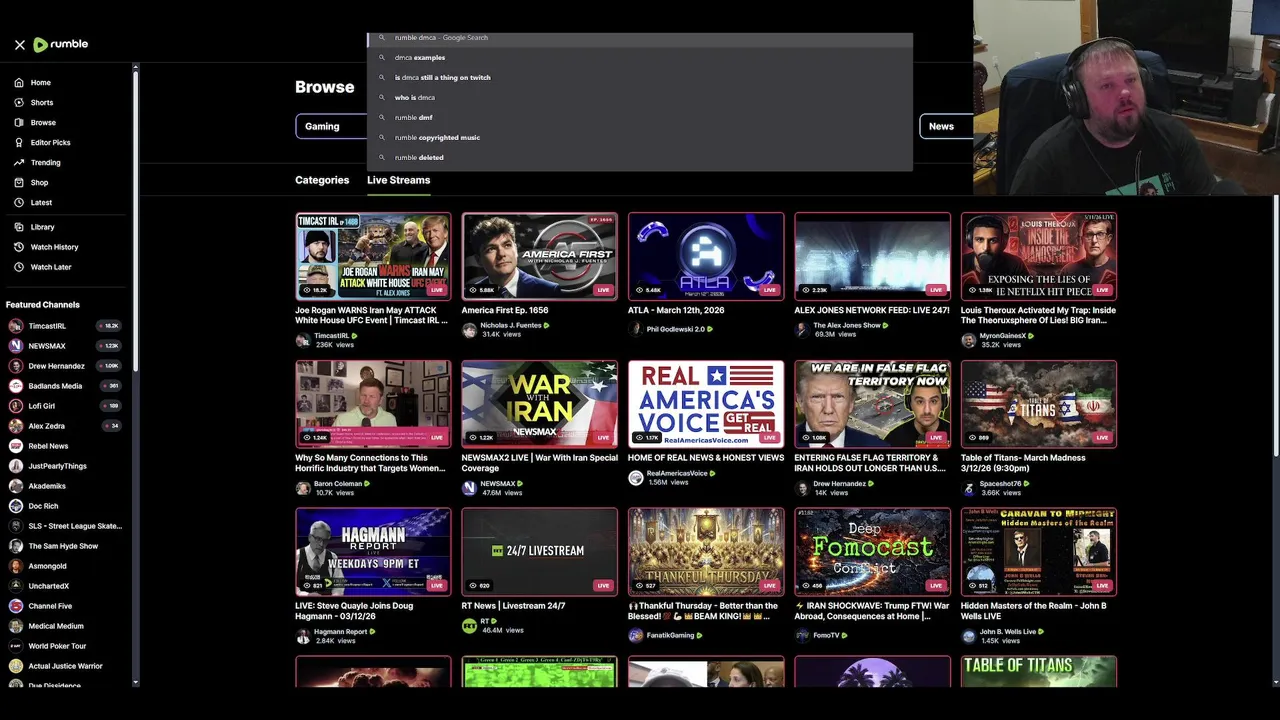Open Fomocast Deep Conflict thumbnail
The width and height of the screenshot is (1280, 720).
coord(872,552)
